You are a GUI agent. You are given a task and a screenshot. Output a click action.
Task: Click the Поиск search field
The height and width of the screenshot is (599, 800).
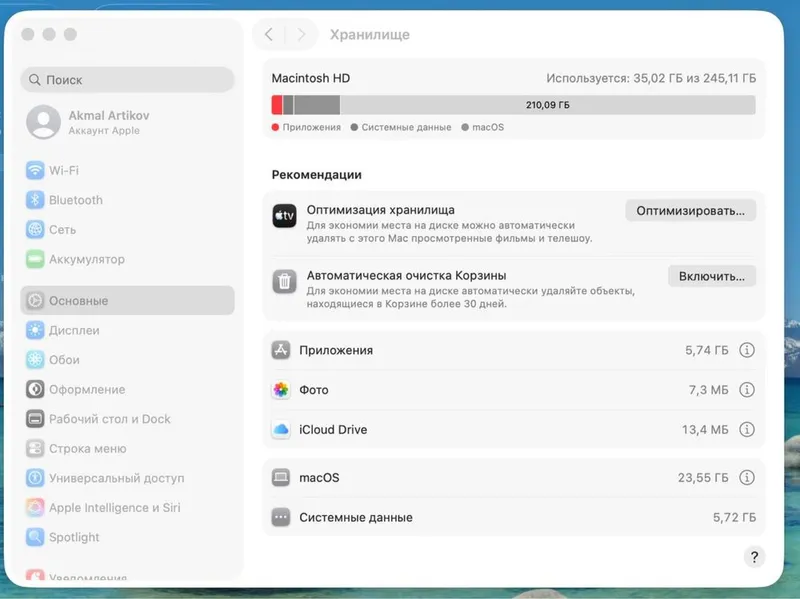coord(128,80)
